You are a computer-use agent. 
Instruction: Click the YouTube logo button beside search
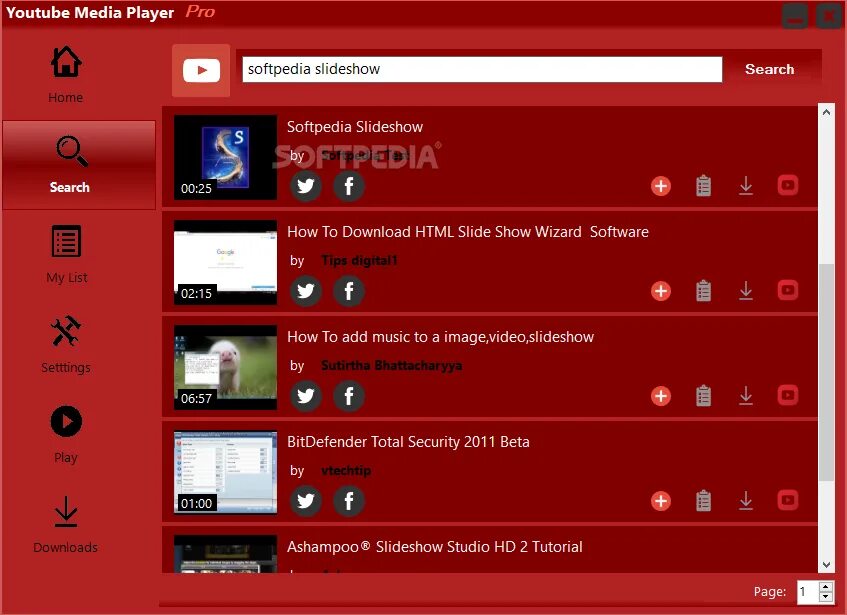tap(201, 70)
